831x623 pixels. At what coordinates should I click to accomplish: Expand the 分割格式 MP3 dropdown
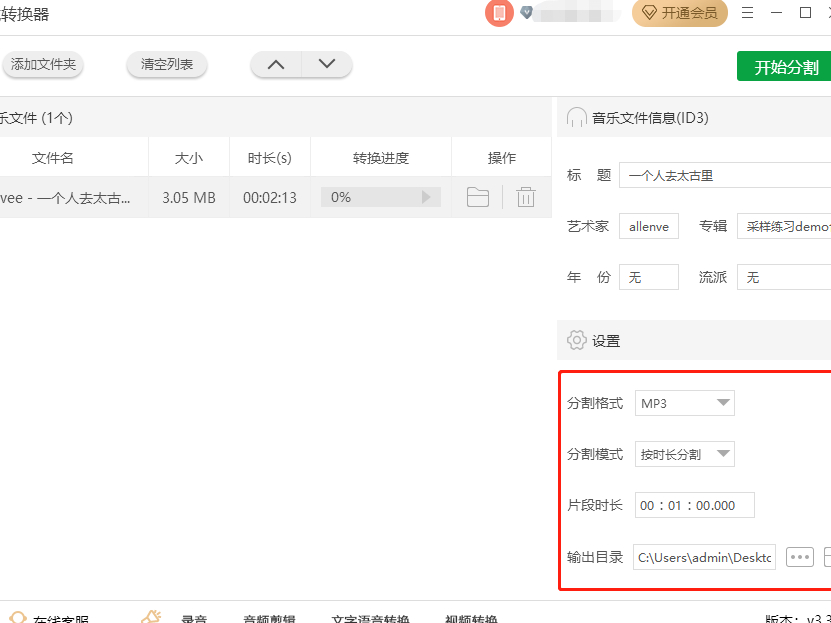tap(685, 403)
